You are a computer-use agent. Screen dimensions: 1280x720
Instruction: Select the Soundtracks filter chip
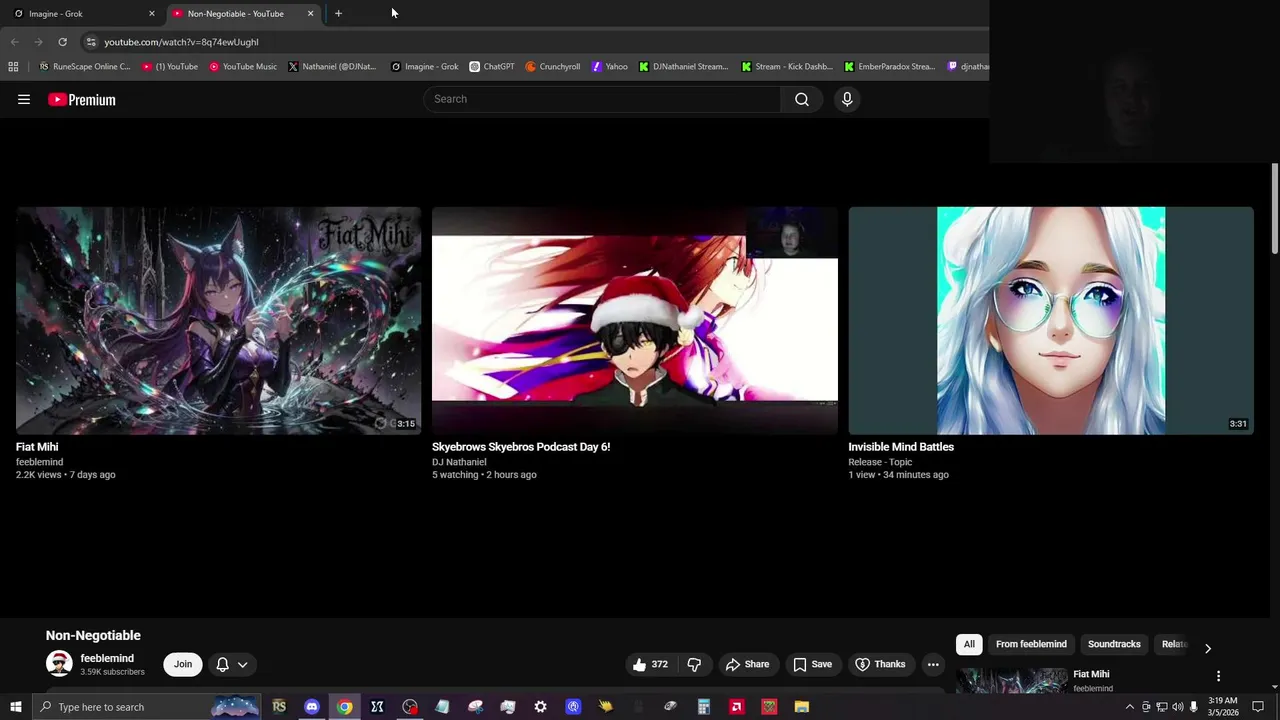(x=1114, y=644)
